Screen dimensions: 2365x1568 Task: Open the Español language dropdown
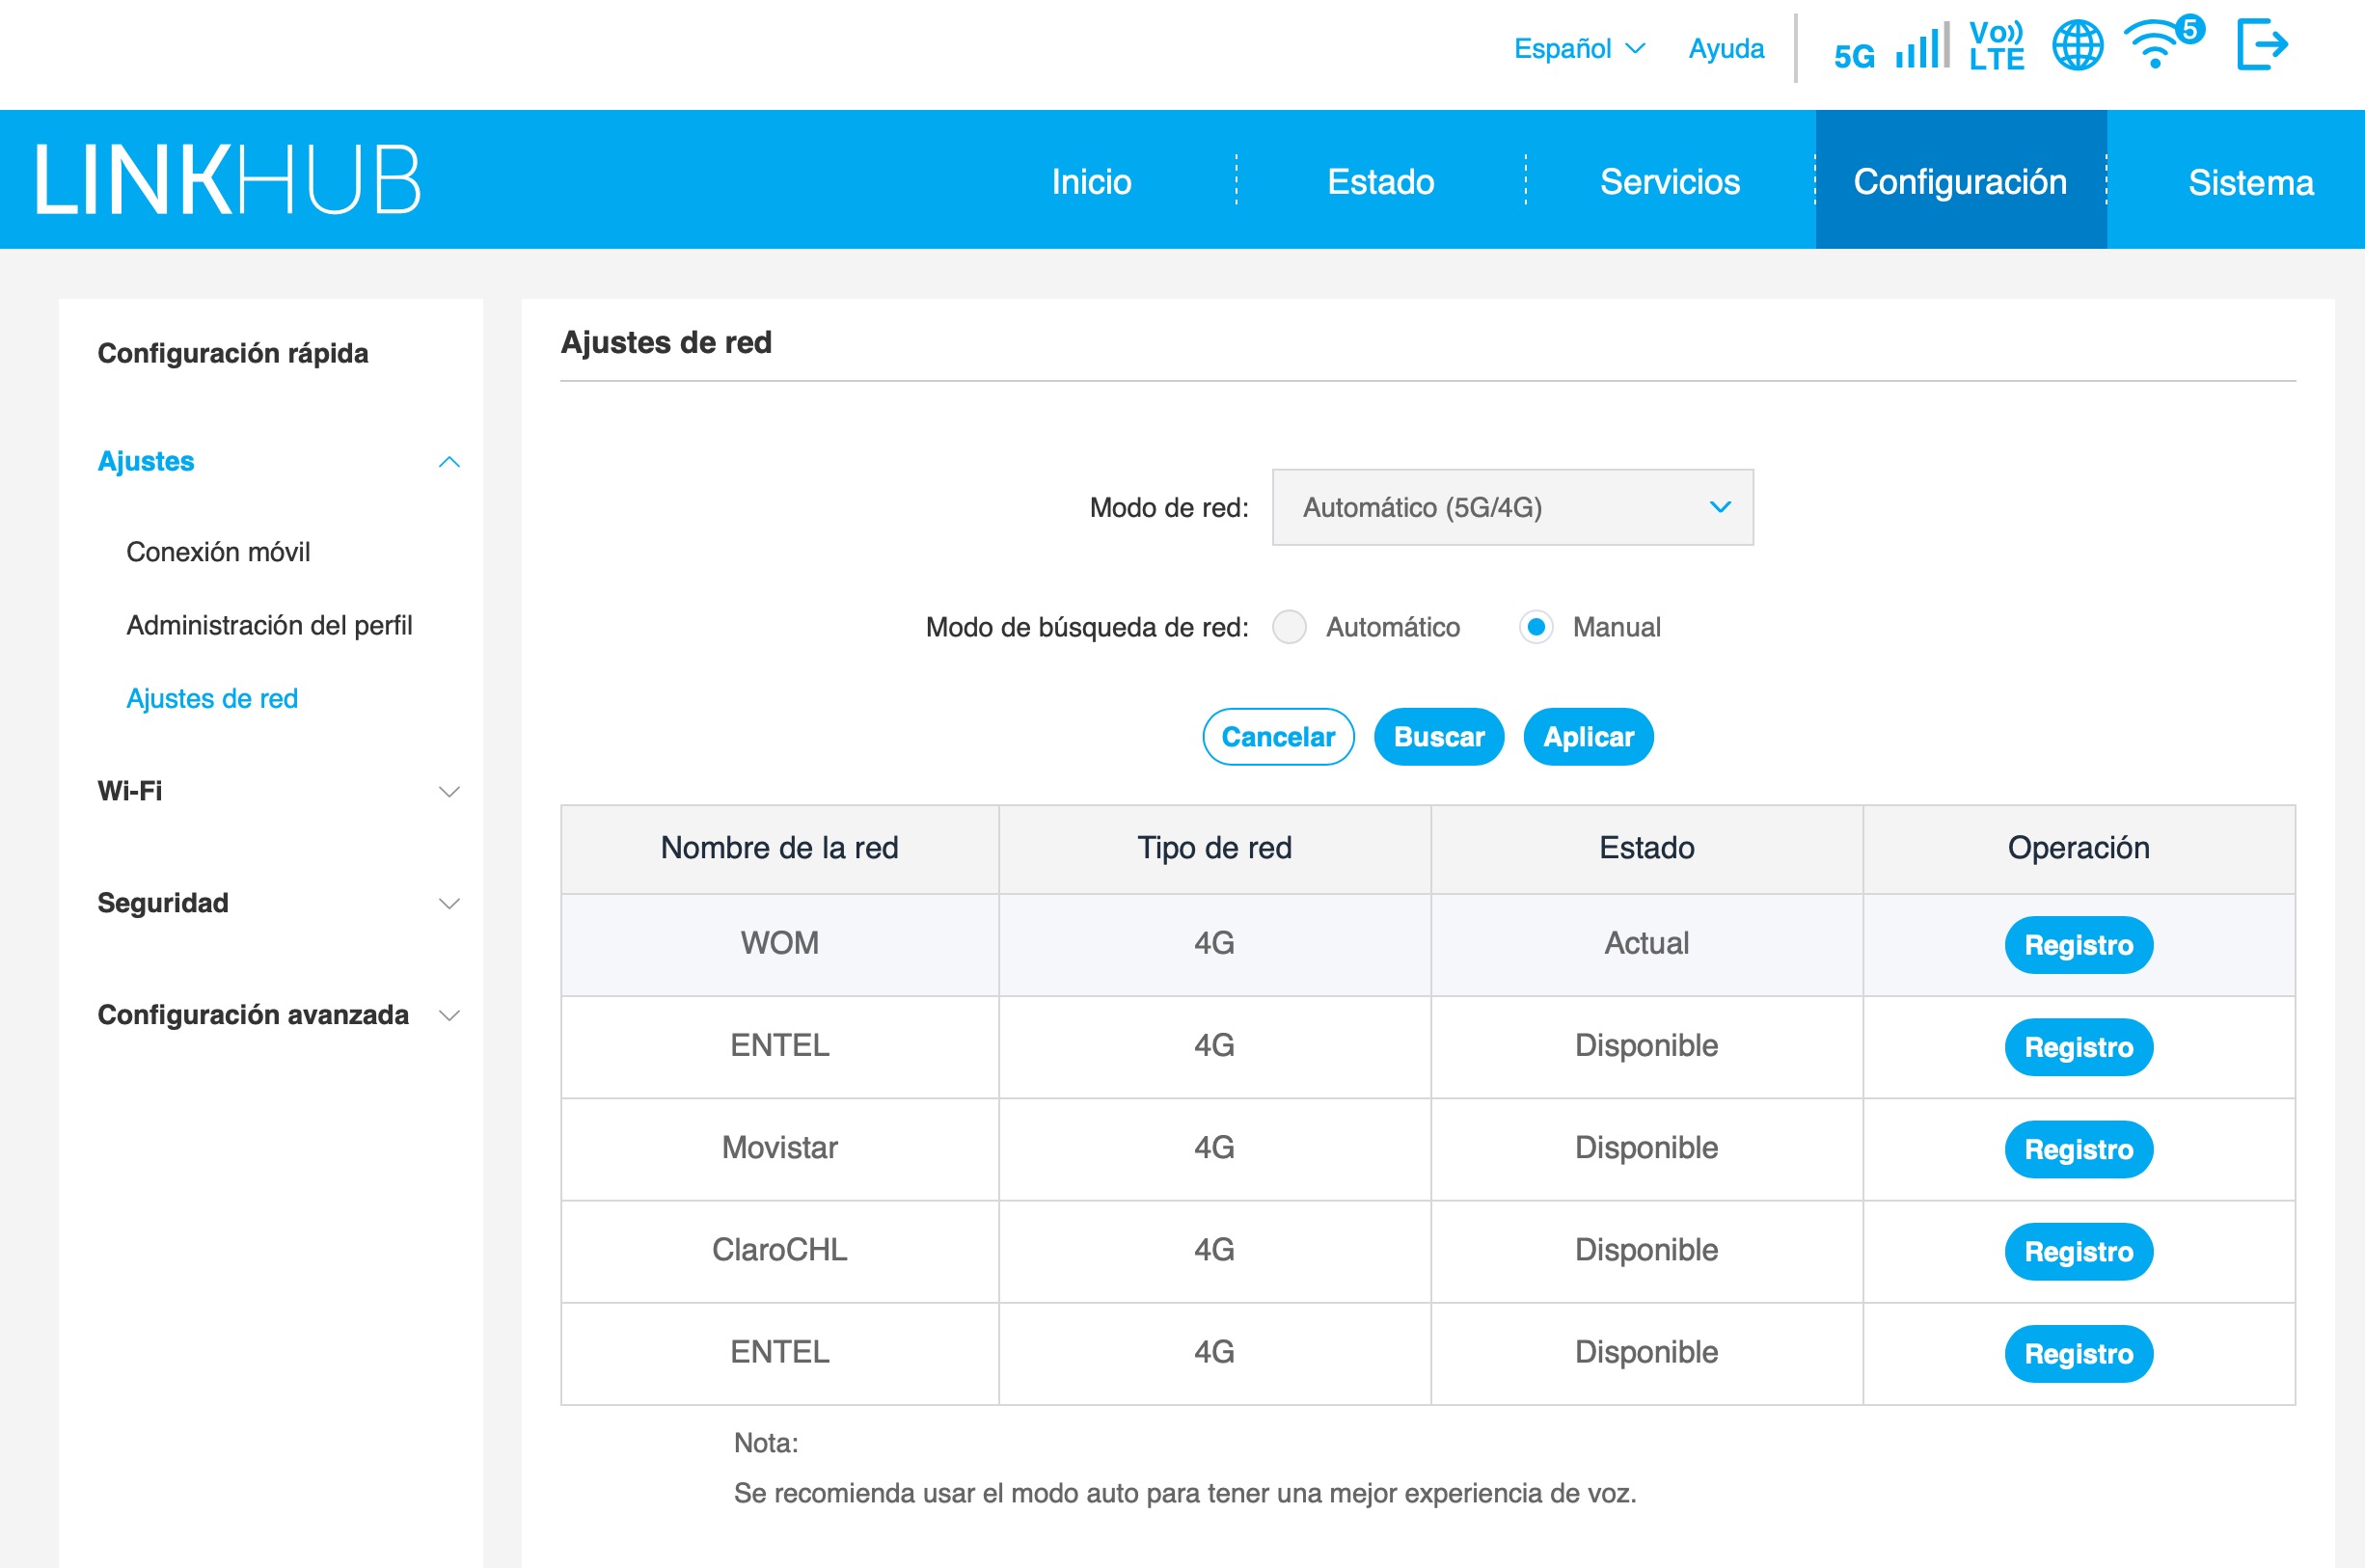click(1578, 48)
